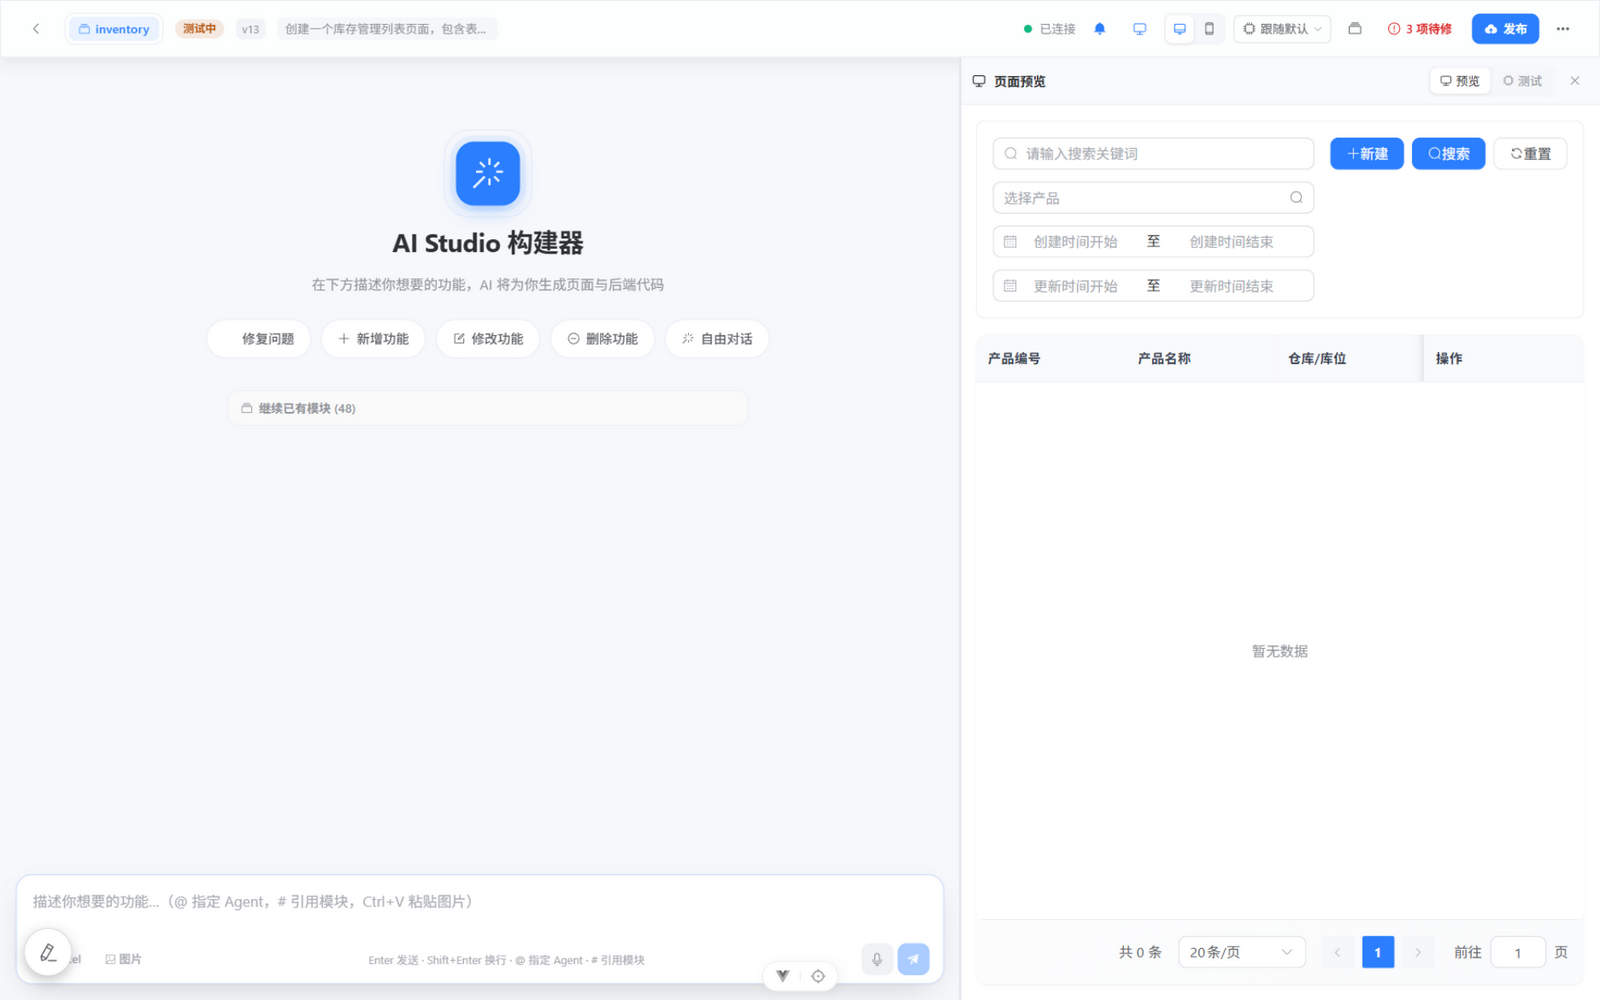Click the AI Studio builder logo icon
The image size is (1600, 1000).
pos(488,173)
